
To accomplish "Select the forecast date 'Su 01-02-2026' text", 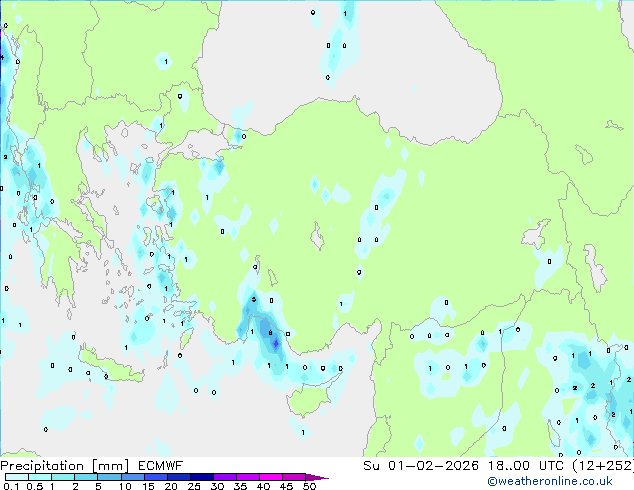I will 421,466.
